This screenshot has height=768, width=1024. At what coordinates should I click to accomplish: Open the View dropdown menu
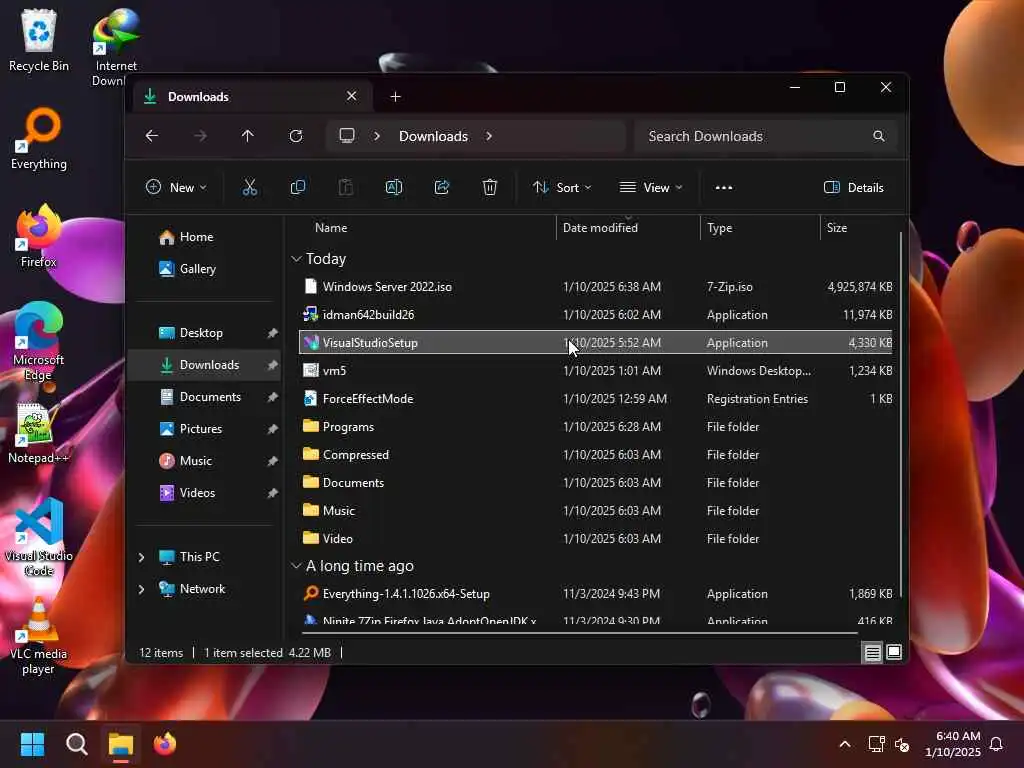(x=651, y=187)
